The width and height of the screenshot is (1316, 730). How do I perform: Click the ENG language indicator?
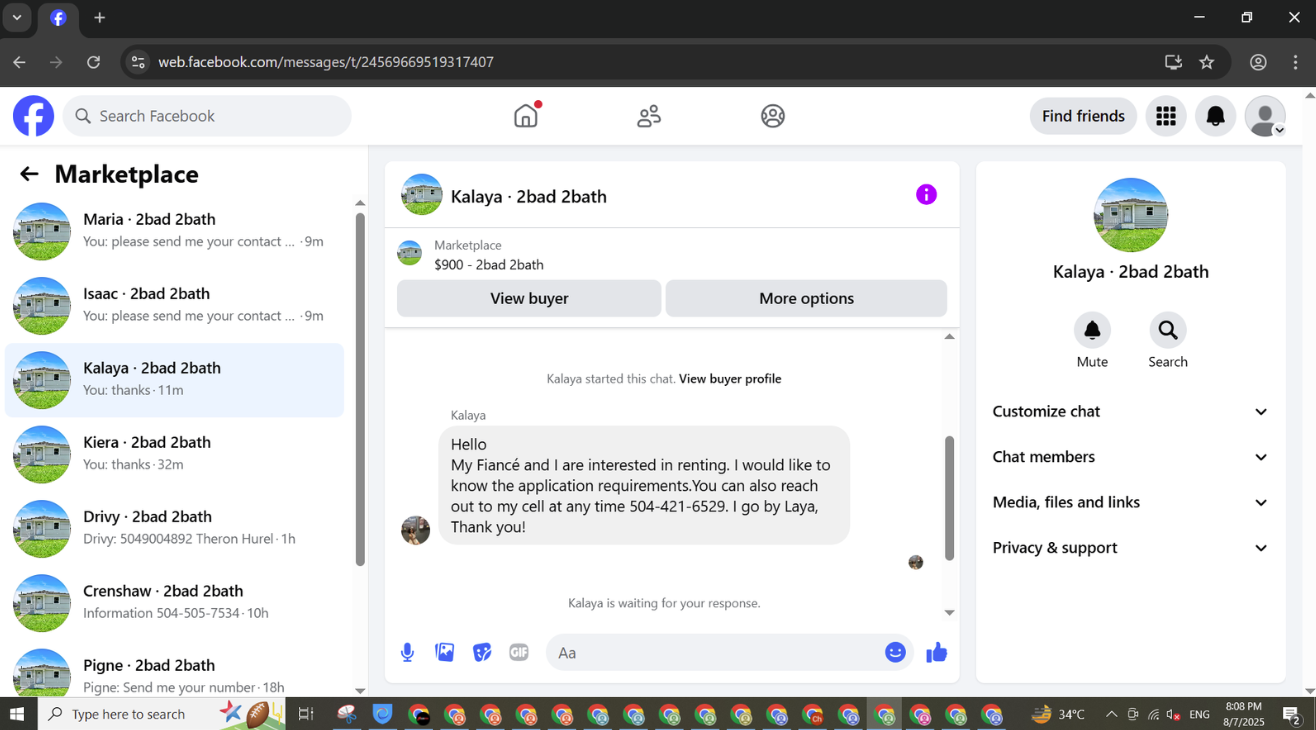(x=1199, y=714)
